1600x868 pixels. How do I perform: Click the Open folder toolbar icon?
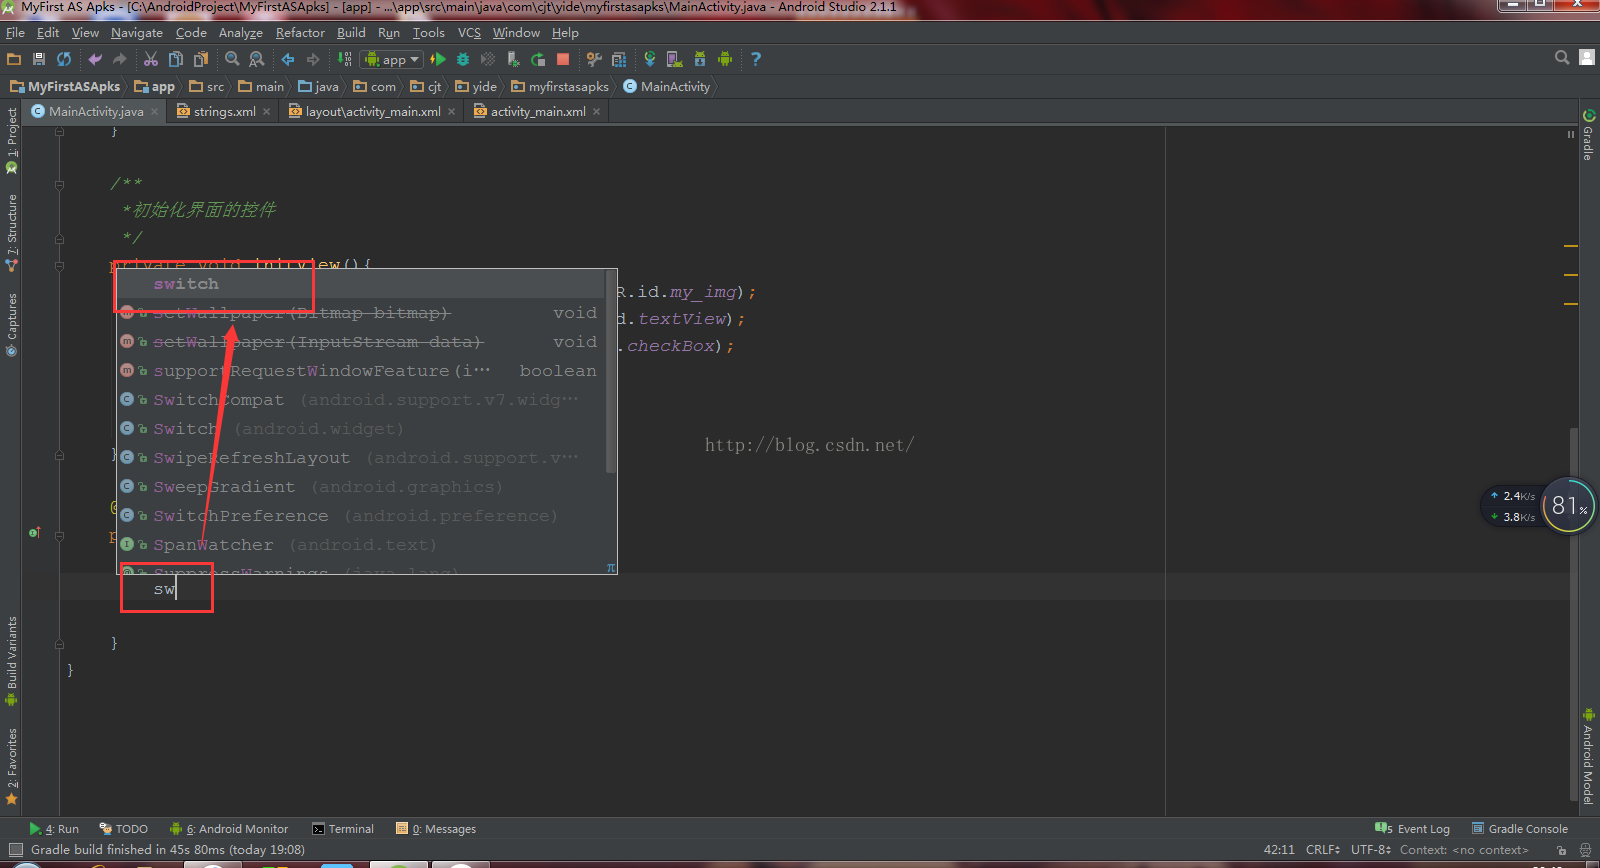[14, 59]
